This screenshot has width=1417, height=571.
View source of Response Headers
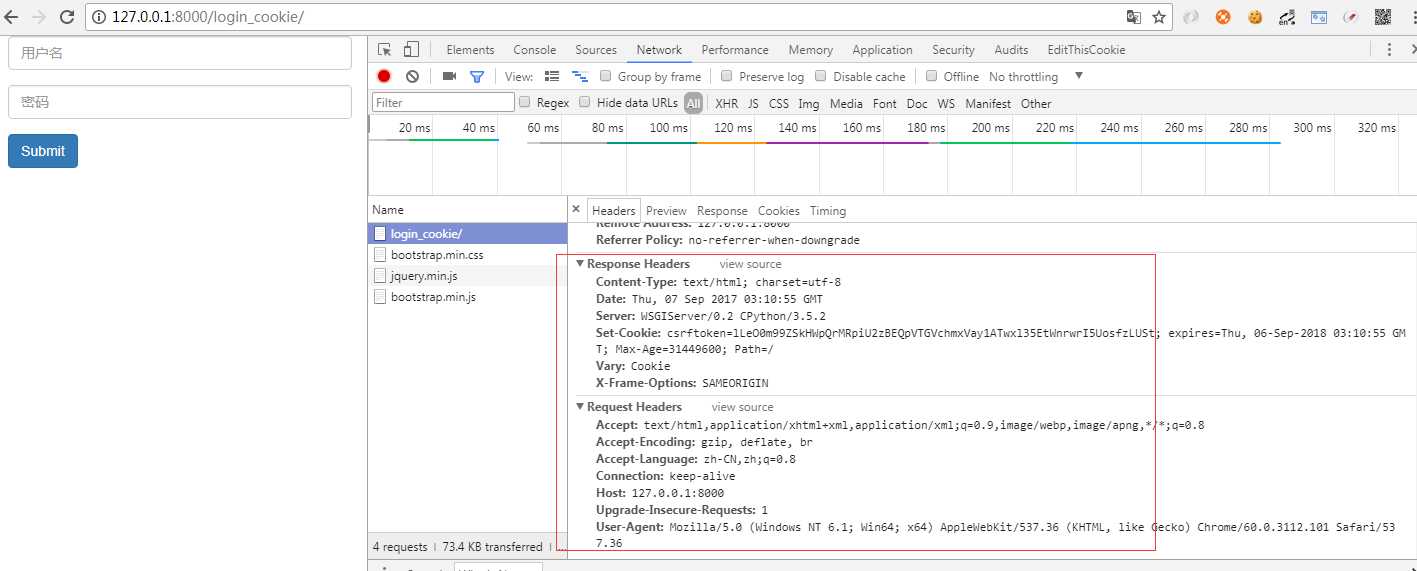[751, 264]
